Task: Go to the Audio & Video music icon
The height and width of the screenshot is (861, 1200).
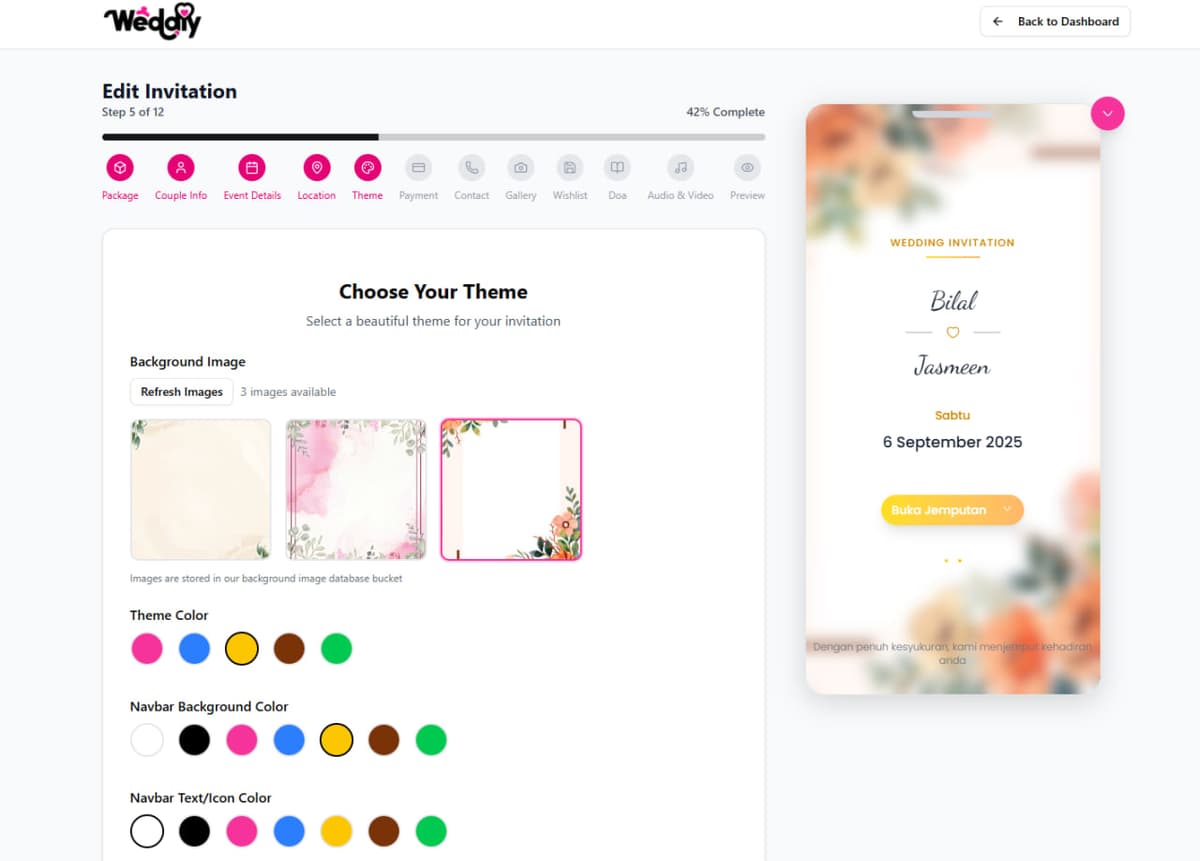Action: pos(680,168)
